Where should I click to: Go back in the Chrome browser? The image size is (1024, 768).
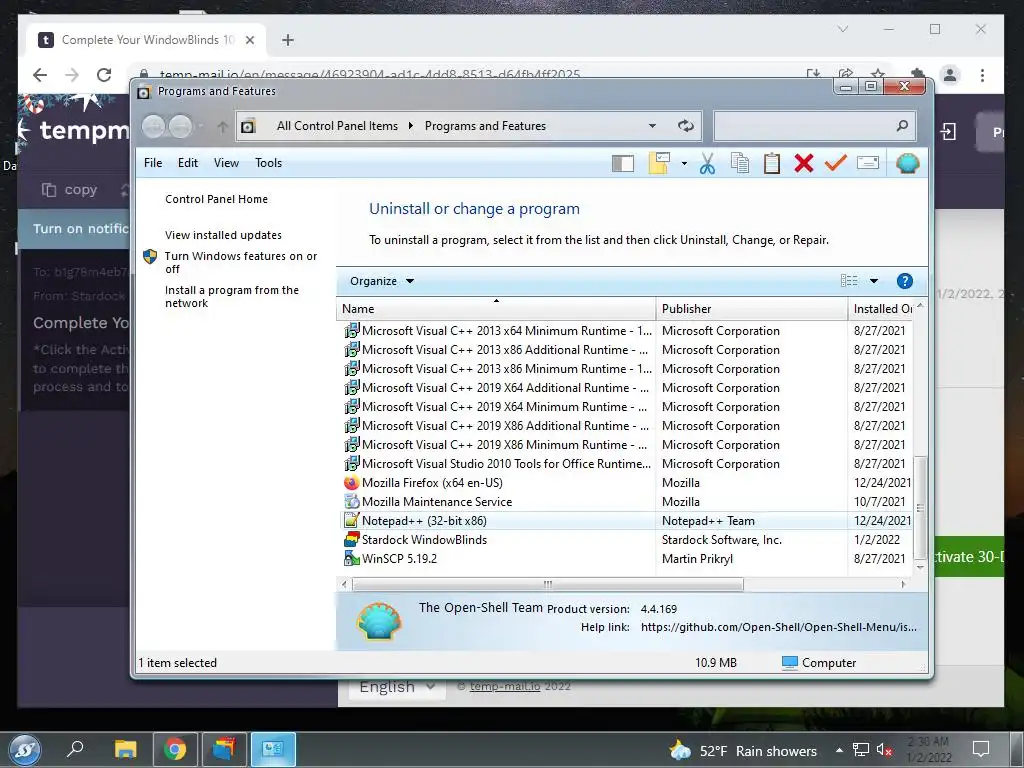point(40,75)
